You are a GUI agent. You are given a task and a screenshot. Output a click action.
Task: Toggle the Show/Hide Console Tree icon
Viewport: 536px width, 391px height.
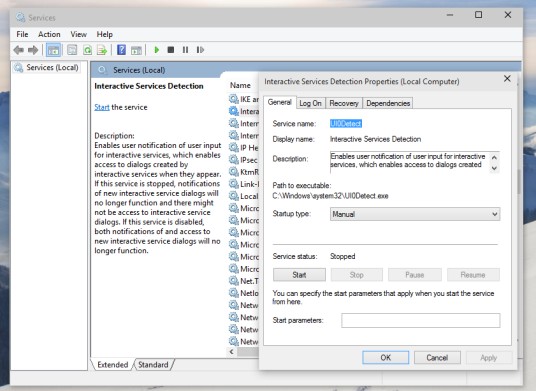[x=53, y=50]
